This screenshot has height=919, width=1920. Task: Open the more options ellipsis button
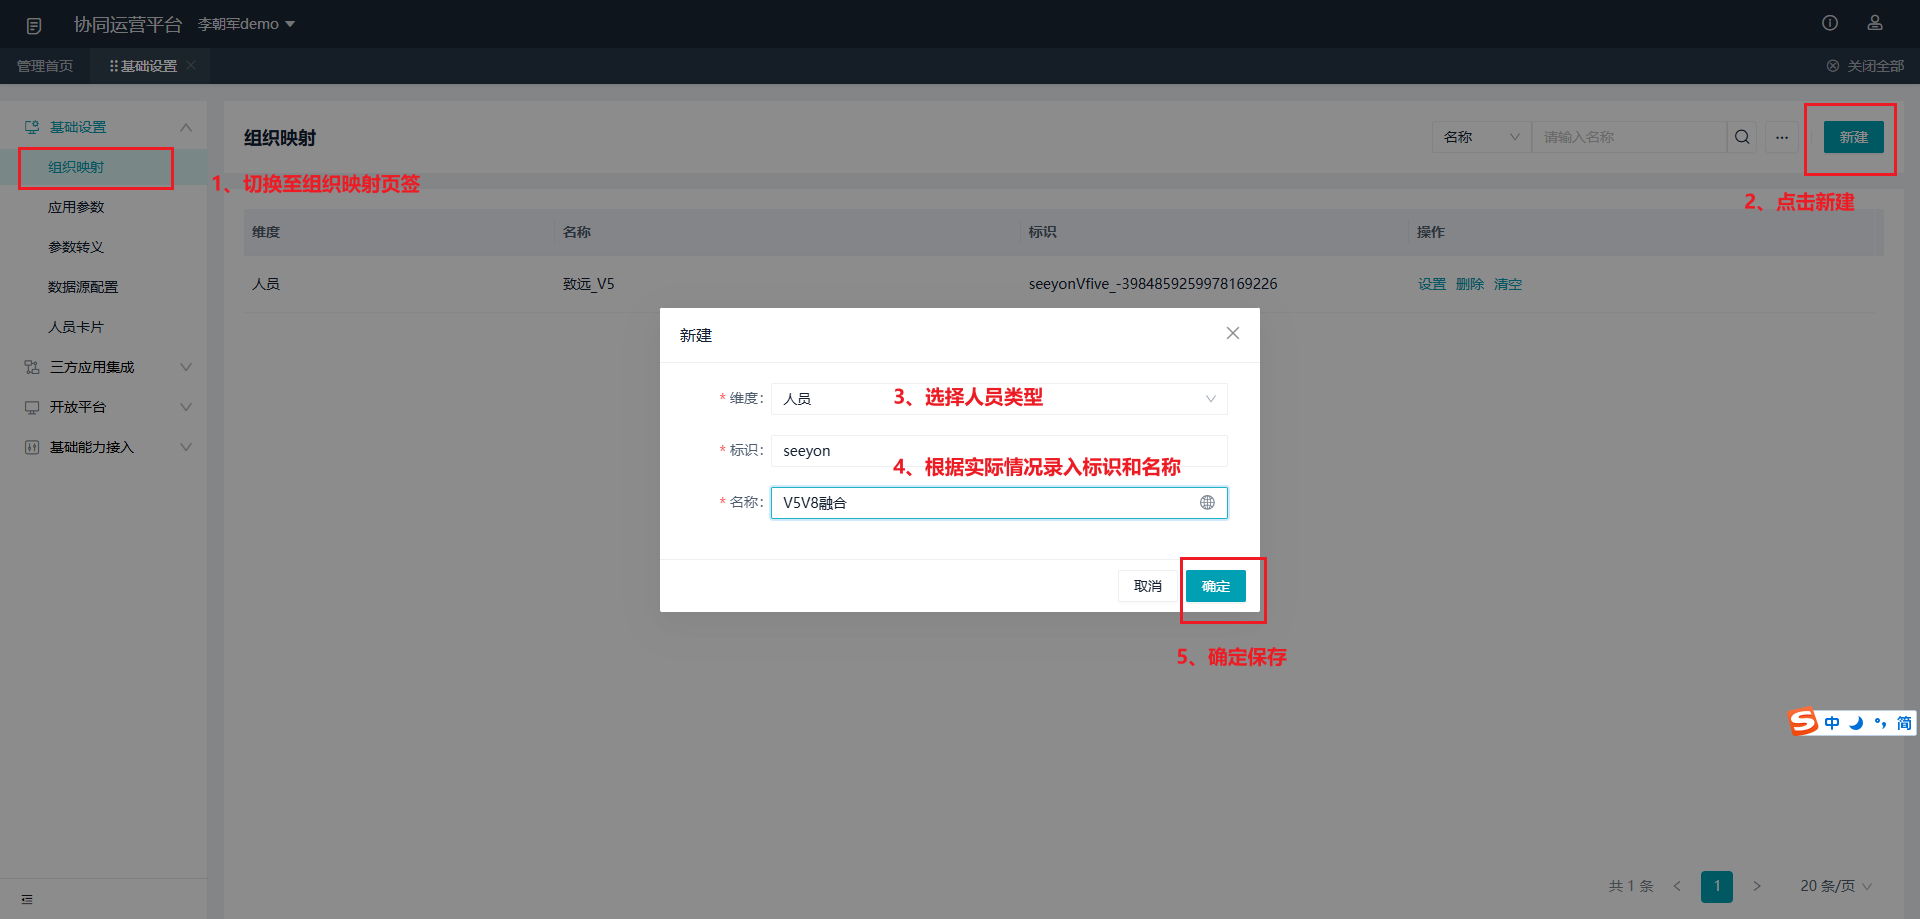[x=1782, y=137]
